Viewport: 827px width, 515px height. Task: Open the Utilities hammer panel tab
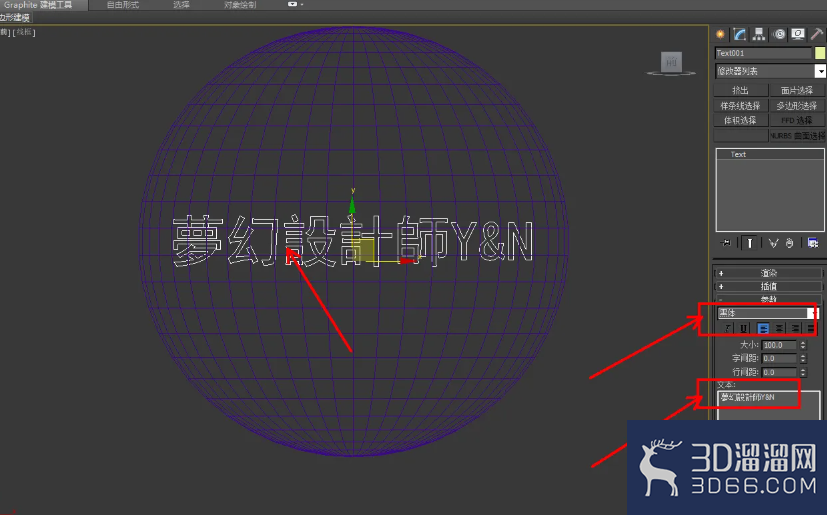[816, 35]
